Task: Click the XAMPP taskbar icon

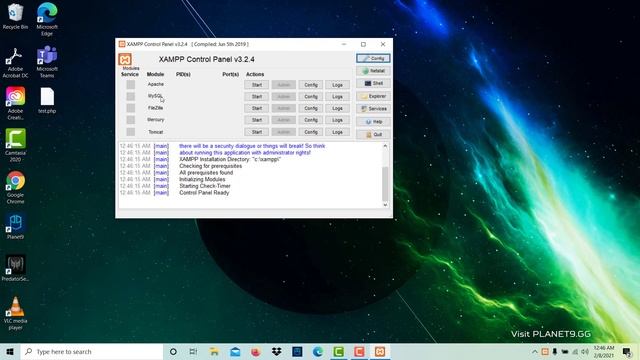Action: coord(380,351)
